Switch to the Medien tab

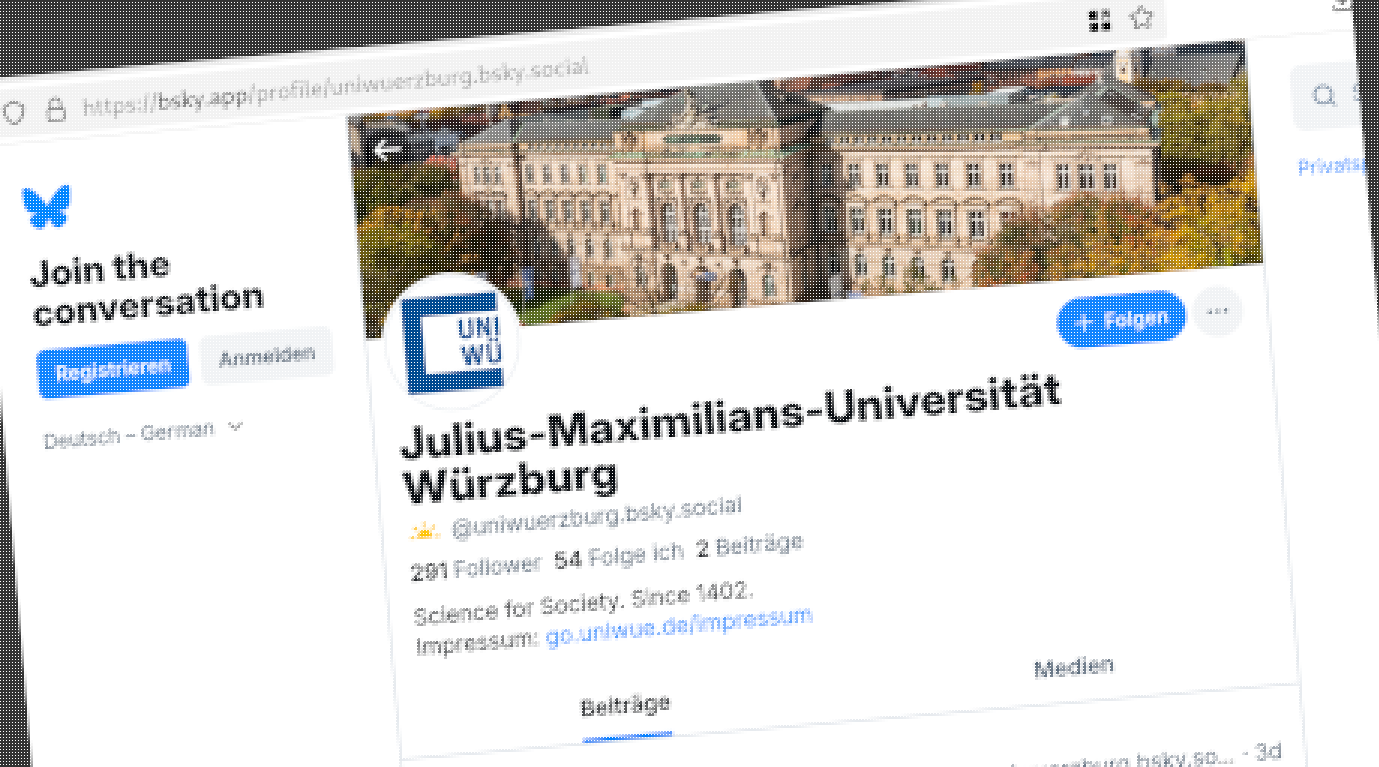pos(1073,668)
